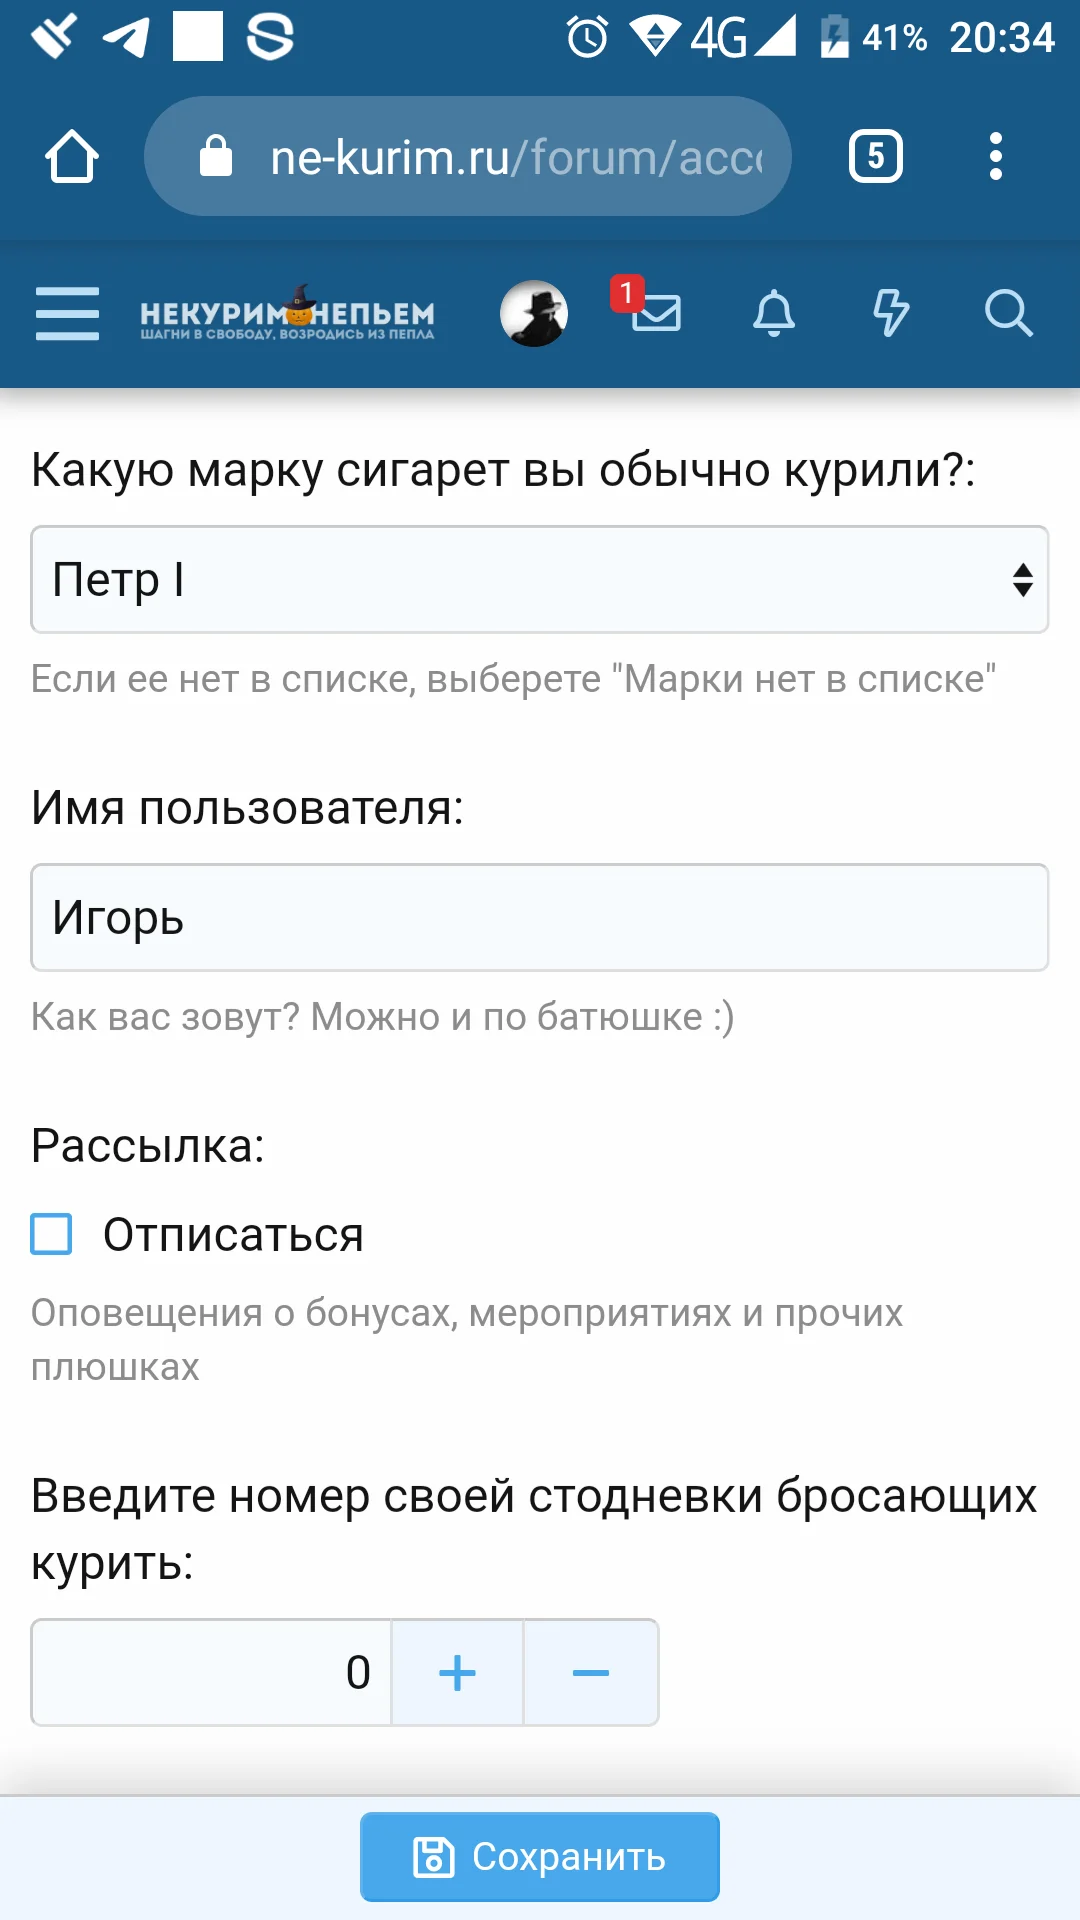This screenshot has width=1080, height=1920.
Task: Go to the browser home page
Action: click(72, 157)
